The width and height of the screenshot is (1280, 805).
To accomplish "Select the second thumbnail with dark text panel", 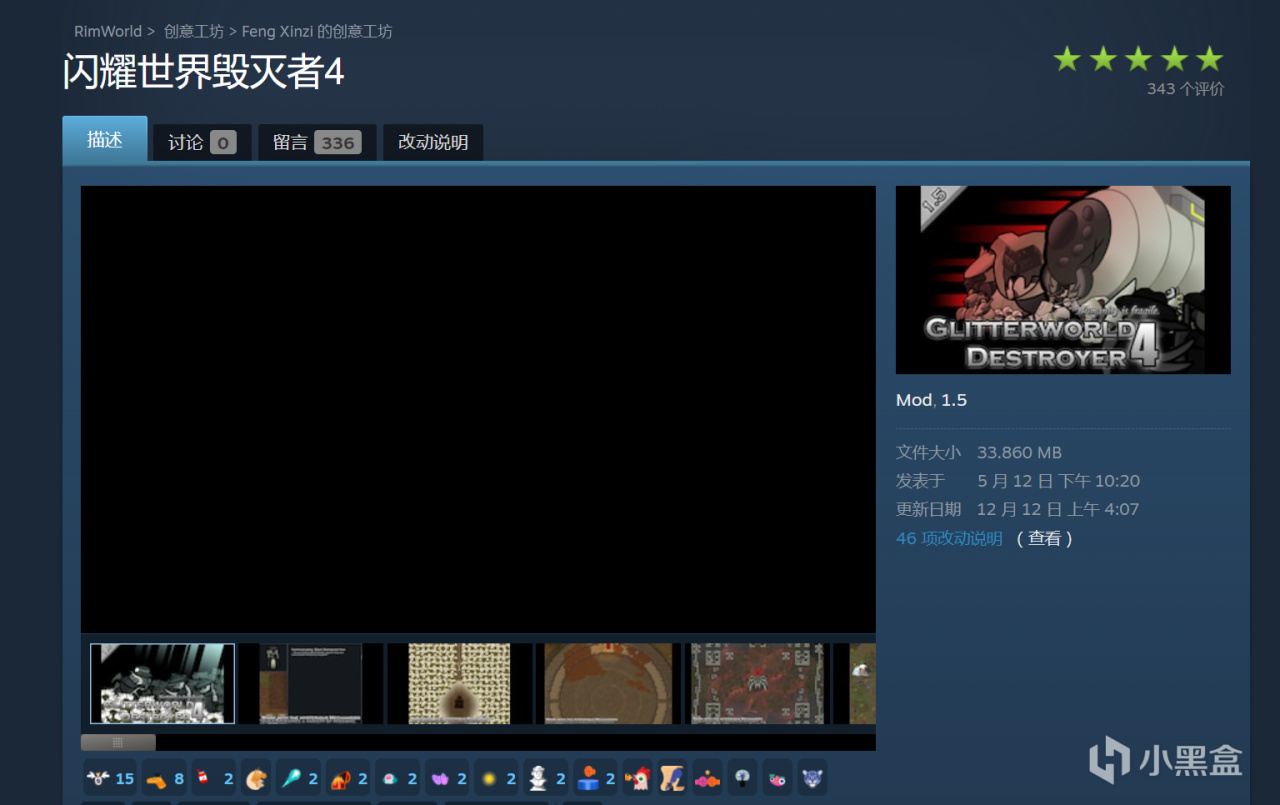I will (311, 683).
